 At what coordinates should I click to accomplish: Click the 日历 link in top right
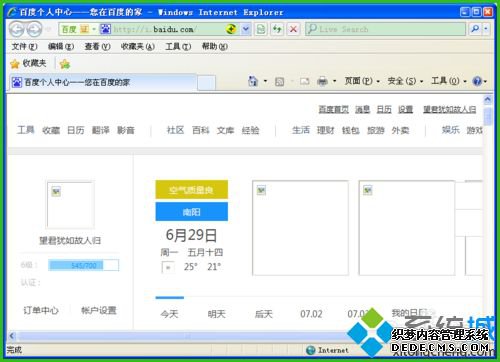click(384, 109)
